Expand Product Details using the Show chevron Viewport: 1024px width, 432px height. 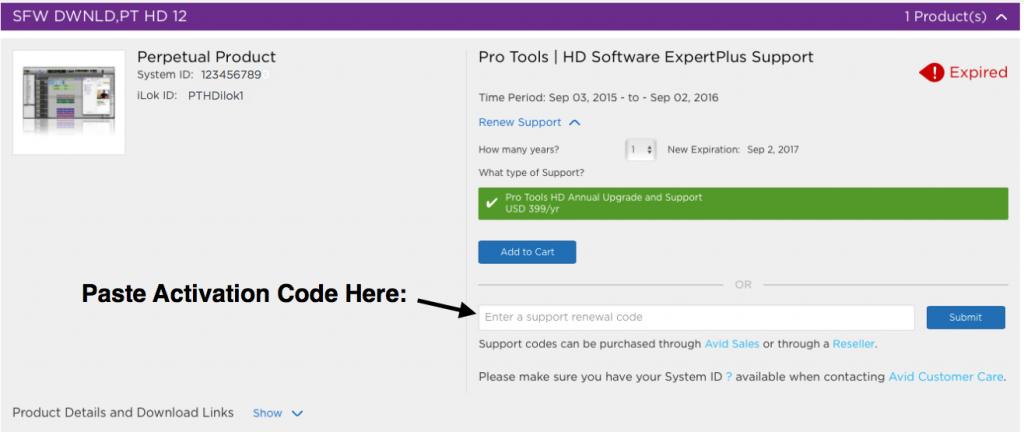point(297,413)
